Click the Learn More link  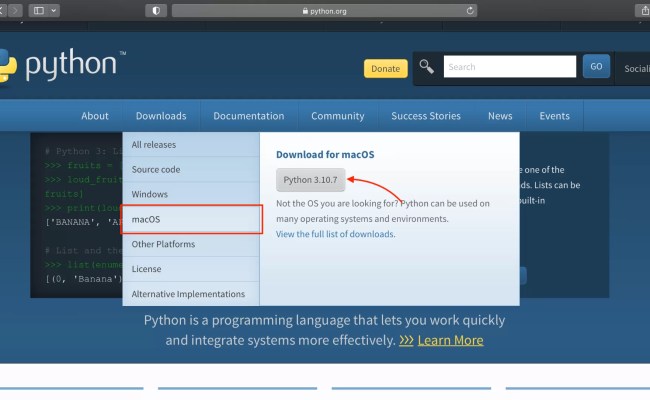coord(450,340)
